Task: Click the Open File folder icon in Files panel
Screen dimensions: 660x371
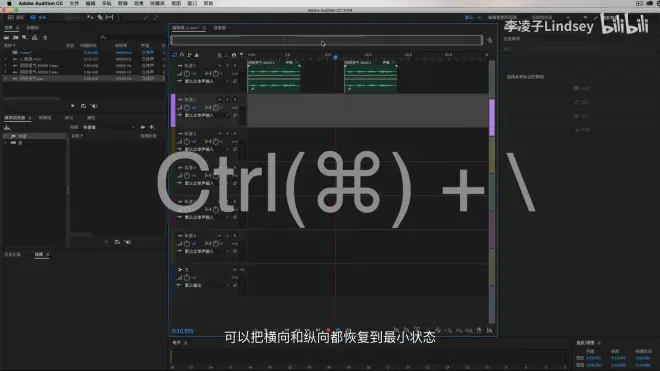Action: [x=7, y=37]
